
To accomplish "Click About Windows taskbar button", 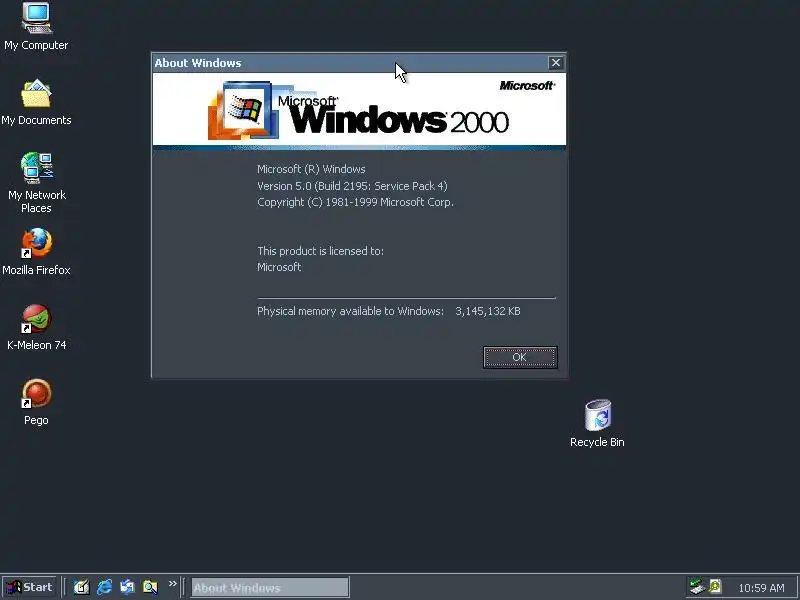I will click(270, 587).
